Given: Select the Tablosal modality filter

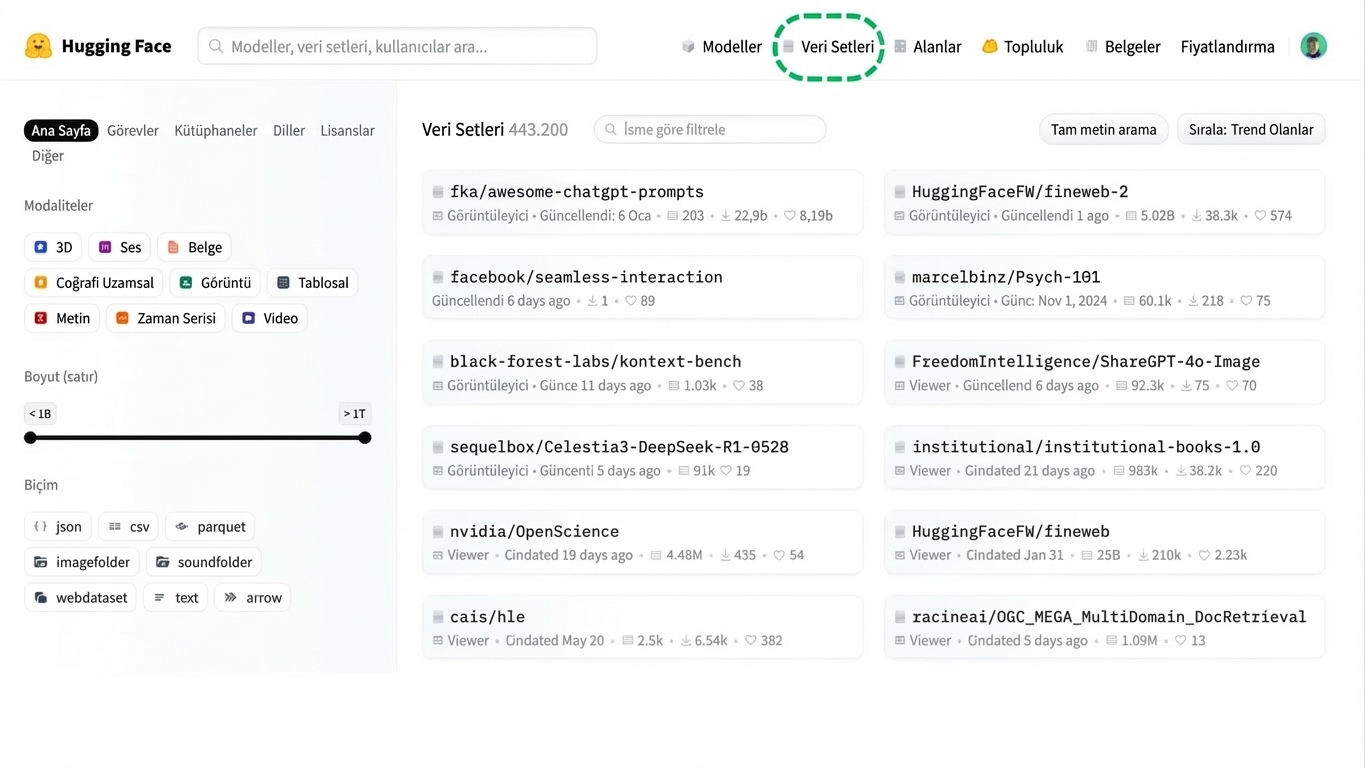Looking at the screenshot, I should [x=312, y=282].
